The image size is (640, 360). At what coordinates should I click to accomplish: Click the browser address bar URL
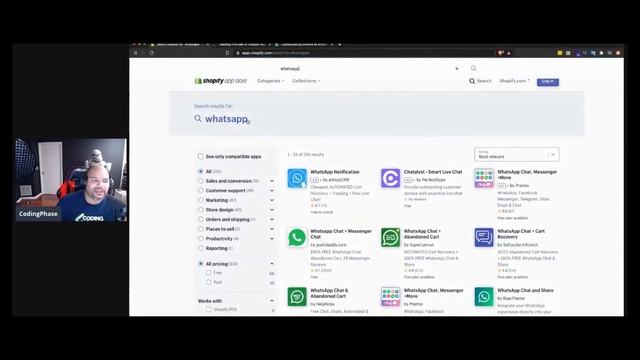click(x=276, y=53)
